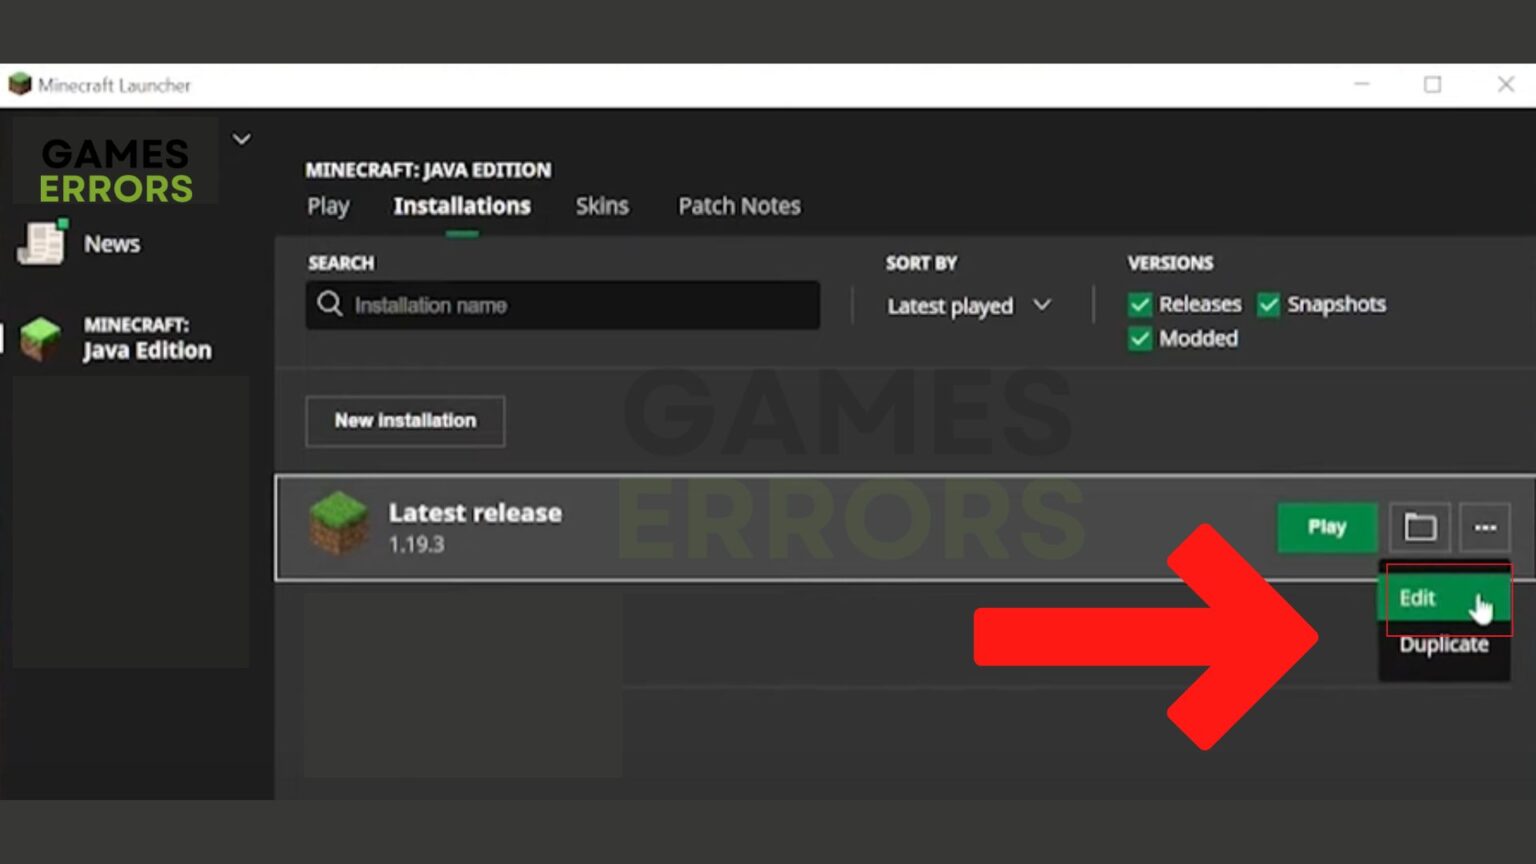Choose Duplicate from the context menu
The height and width of the screenshot is (864, 1536).
tap(1444, 645)
